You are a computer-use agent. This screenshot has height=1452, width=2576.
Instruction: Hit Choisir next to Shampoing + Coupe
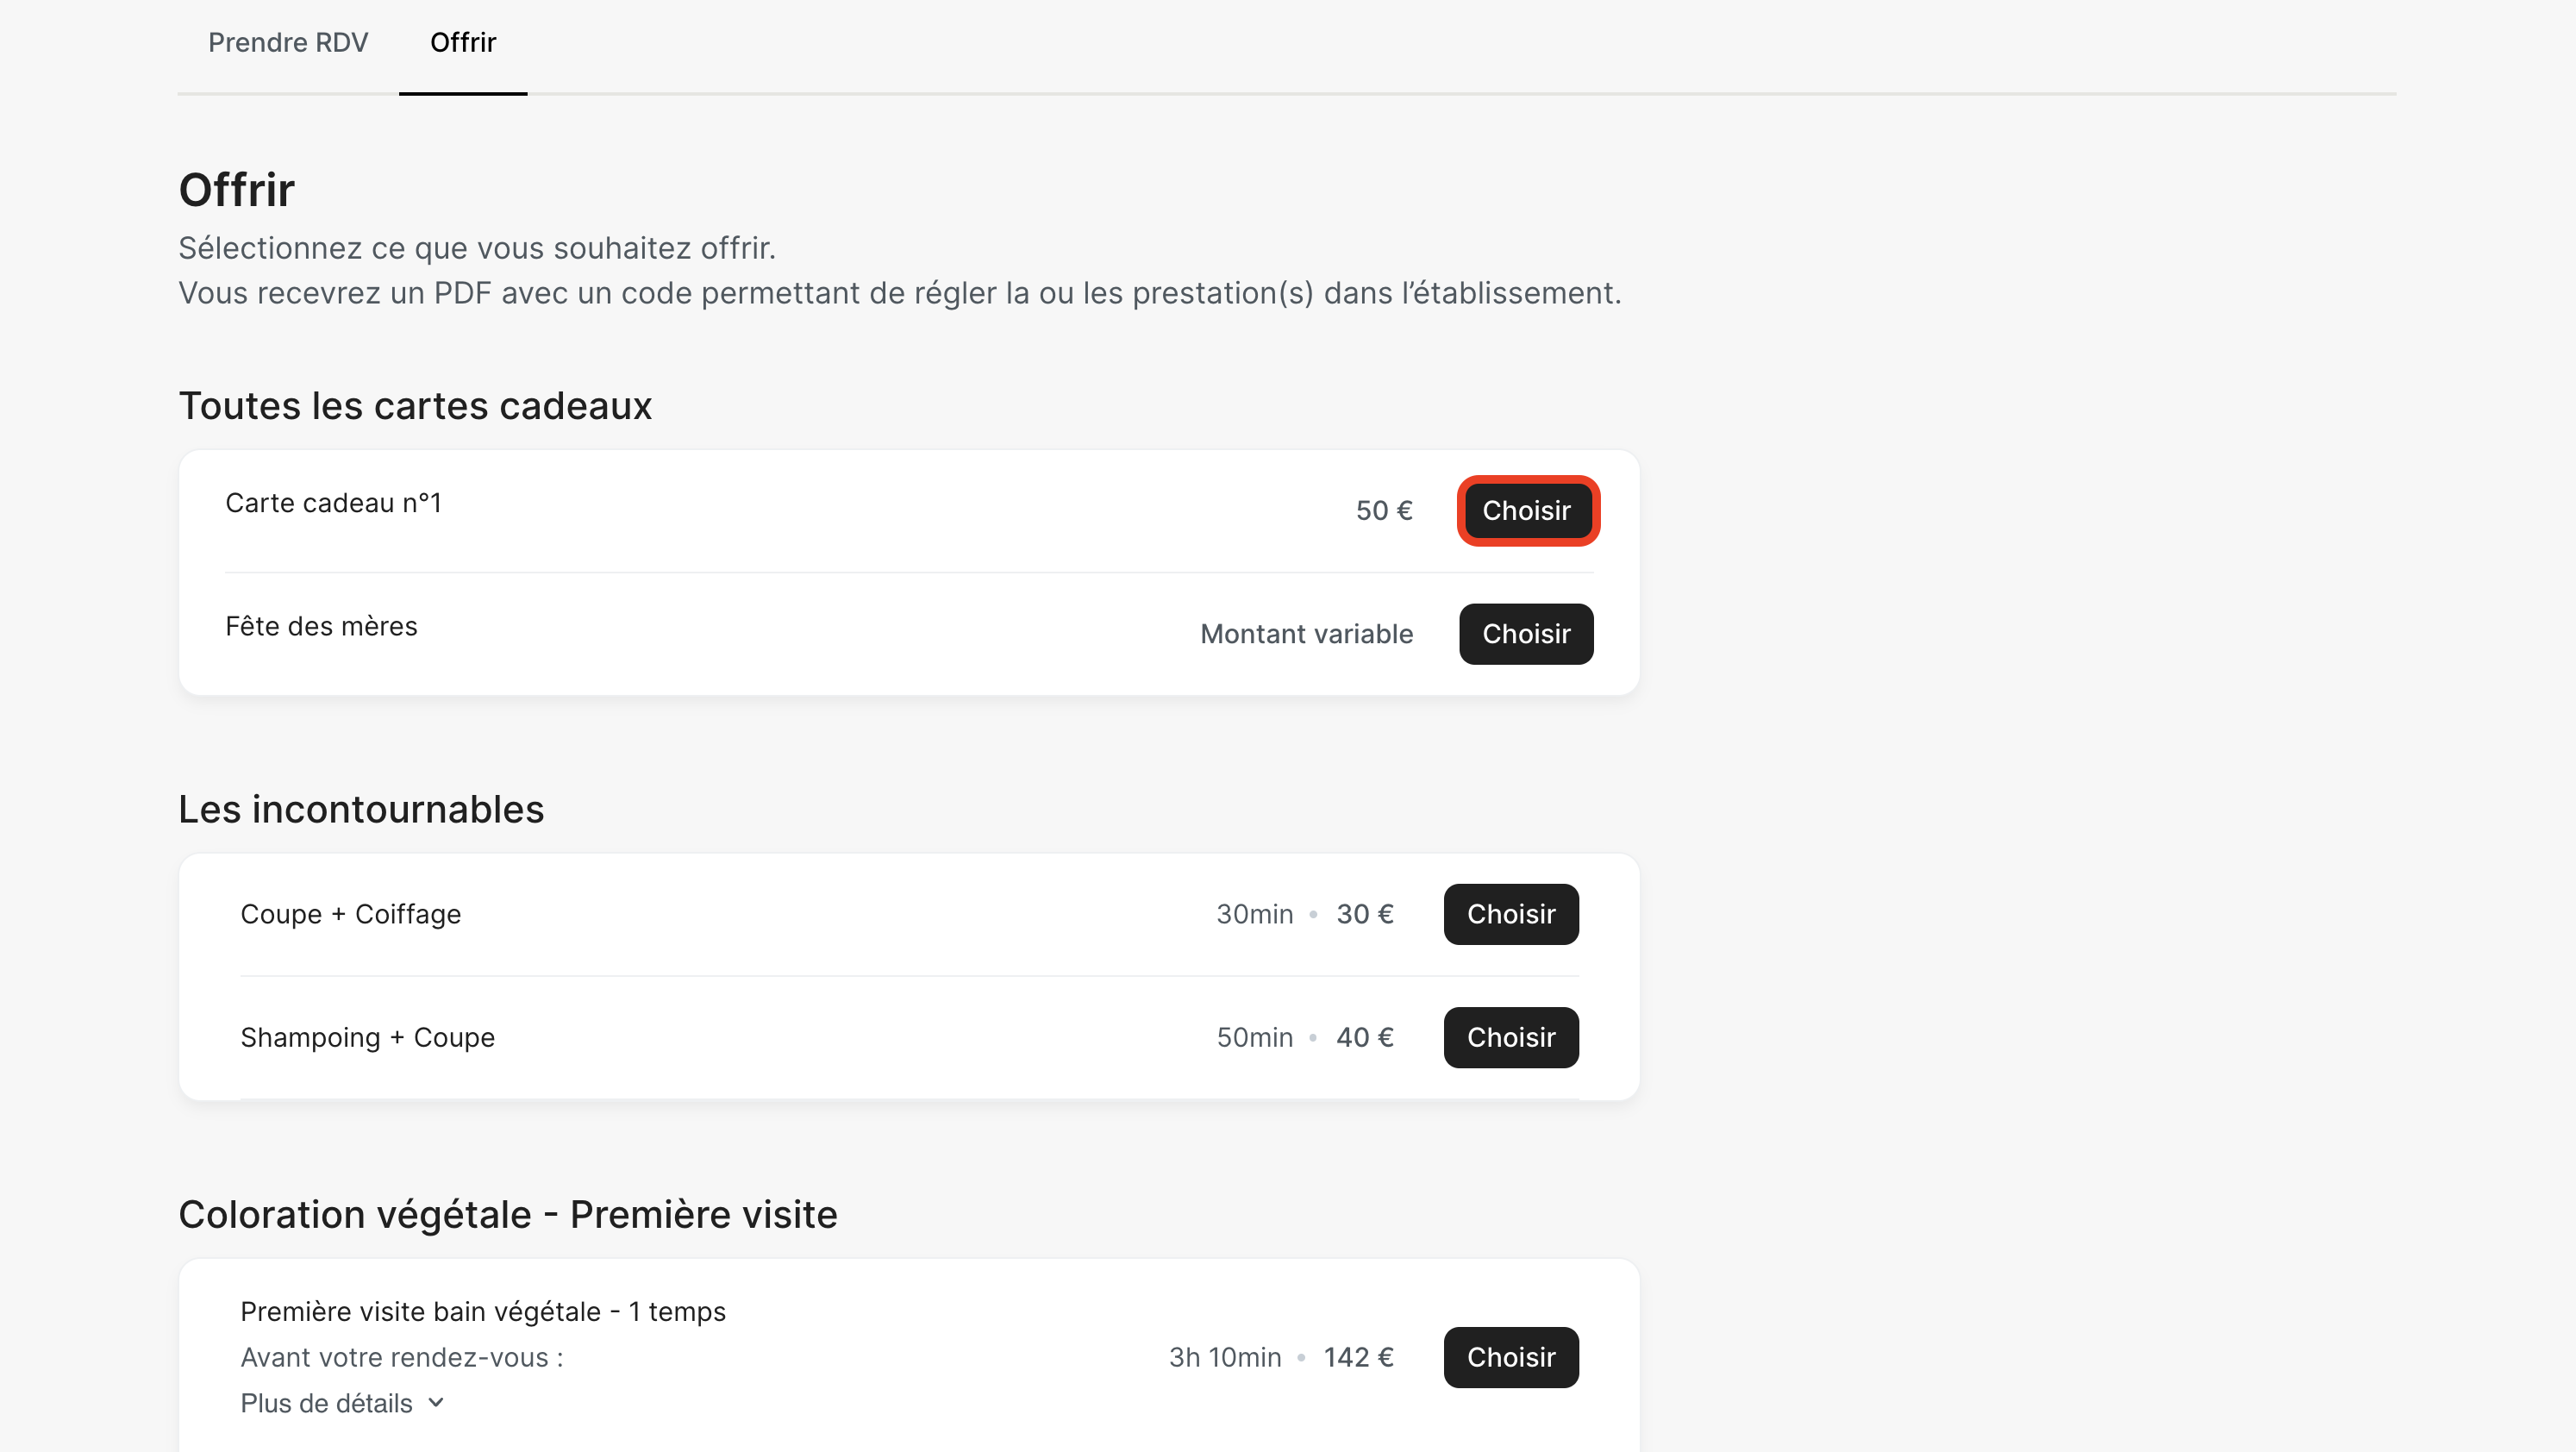[1510, 1037]
